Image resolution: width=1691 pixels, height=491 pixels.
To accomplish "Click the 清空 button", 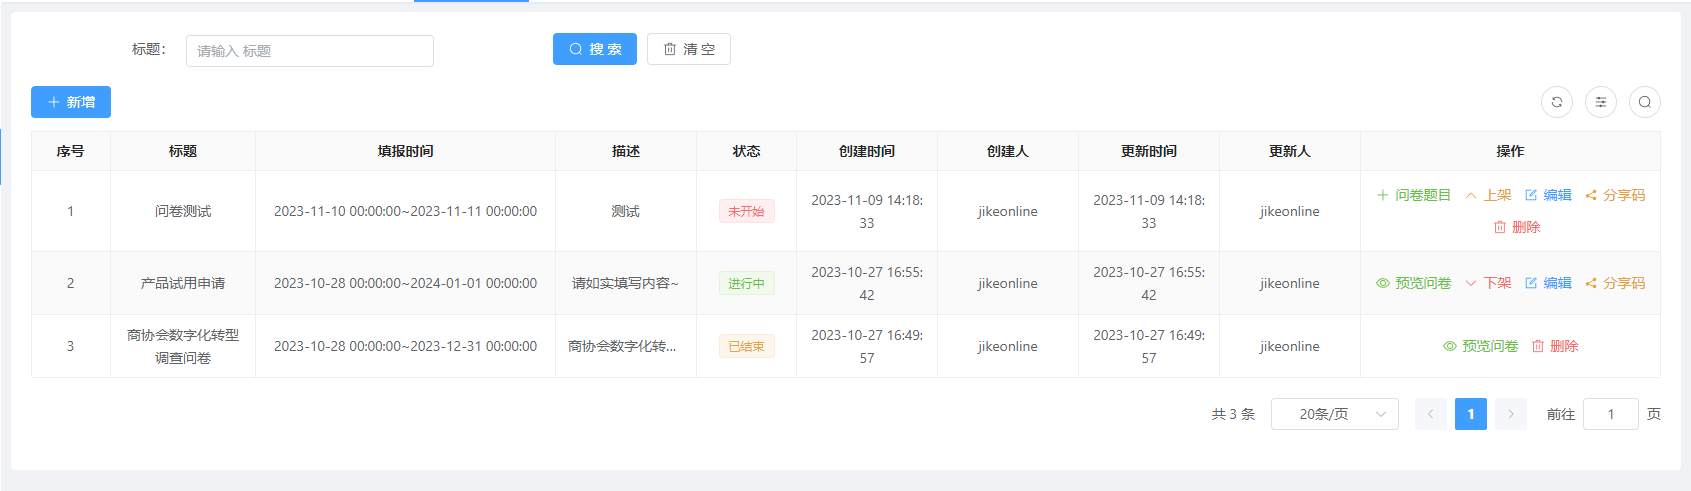I will [x=688, y=49].
